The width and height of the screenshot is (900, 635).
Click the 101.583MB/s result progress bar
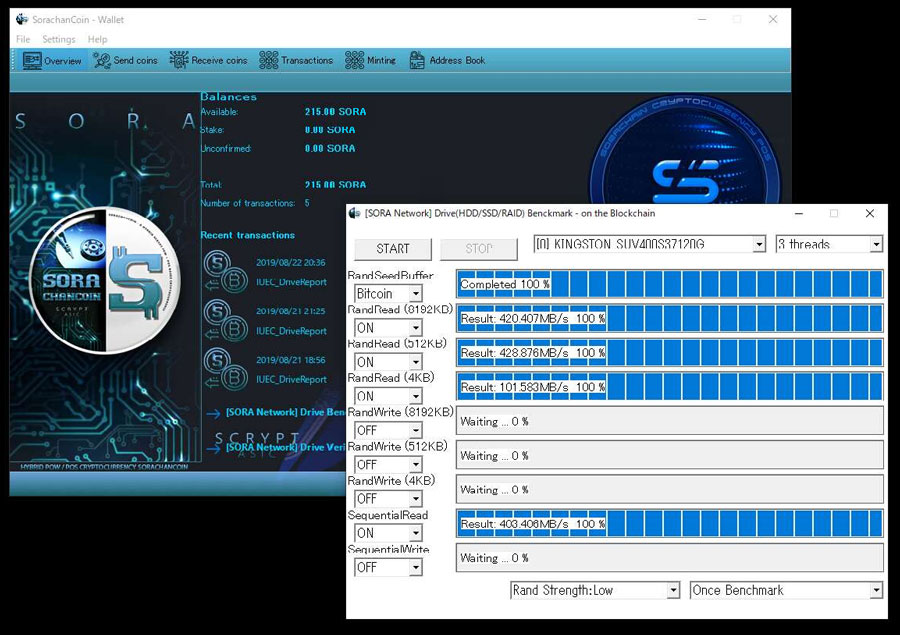[x=670, y=387]
